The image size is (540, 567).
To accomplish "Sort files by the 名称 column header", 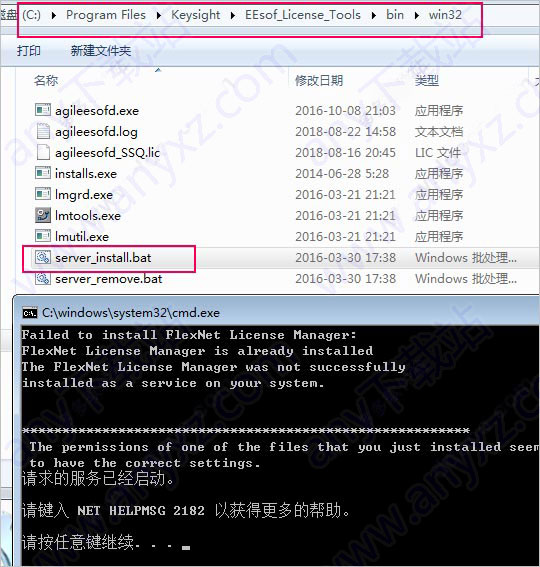I will click(46, 80).
